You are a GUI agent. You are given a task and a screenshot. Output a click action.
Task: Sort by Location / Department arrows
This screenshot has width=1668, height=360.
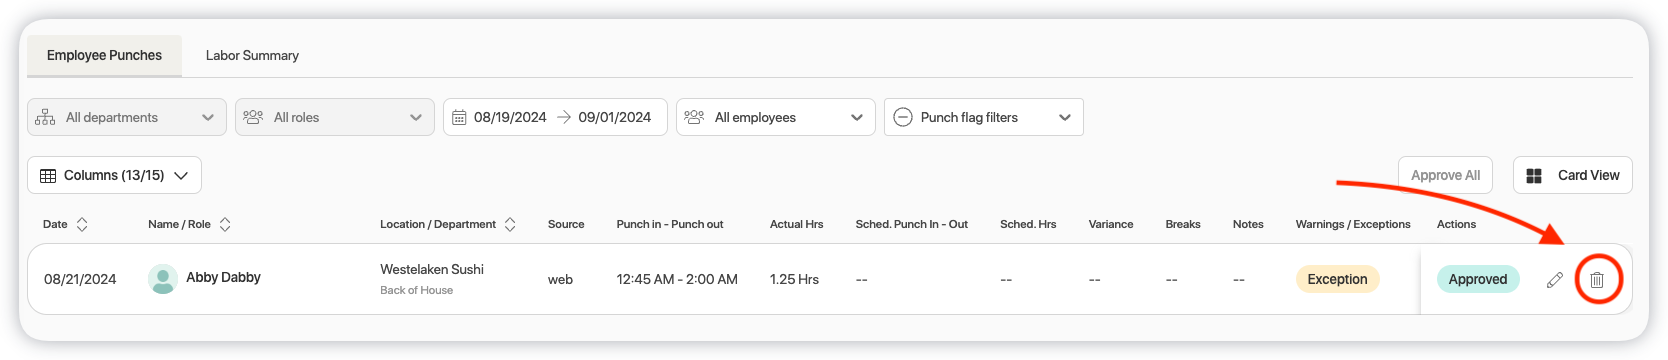tap(510, 224)
